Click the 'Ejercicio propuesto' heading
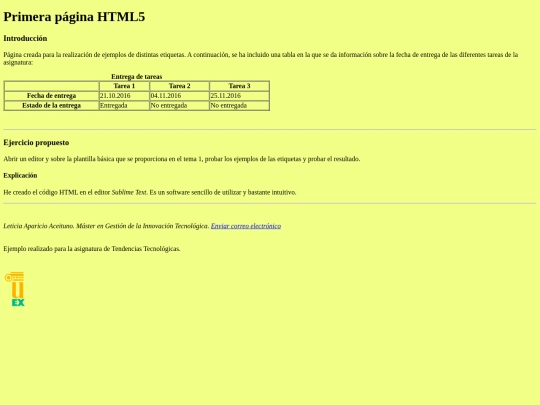The image size is (540, 405). pos(36,143)
